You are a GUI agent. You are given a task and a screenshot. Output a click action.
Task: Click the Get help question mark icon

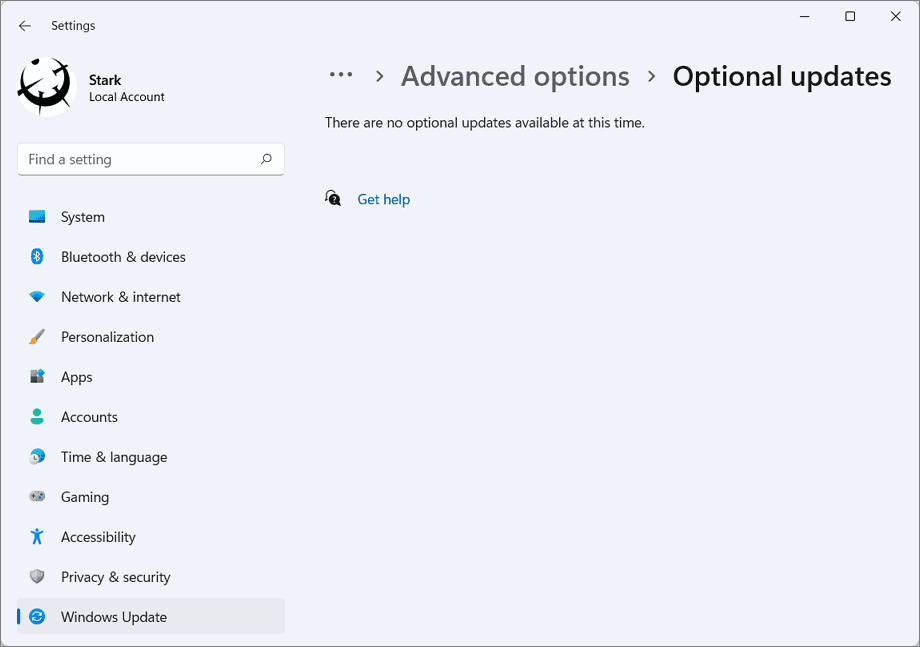pyautogui.click(x=332, y=198)
